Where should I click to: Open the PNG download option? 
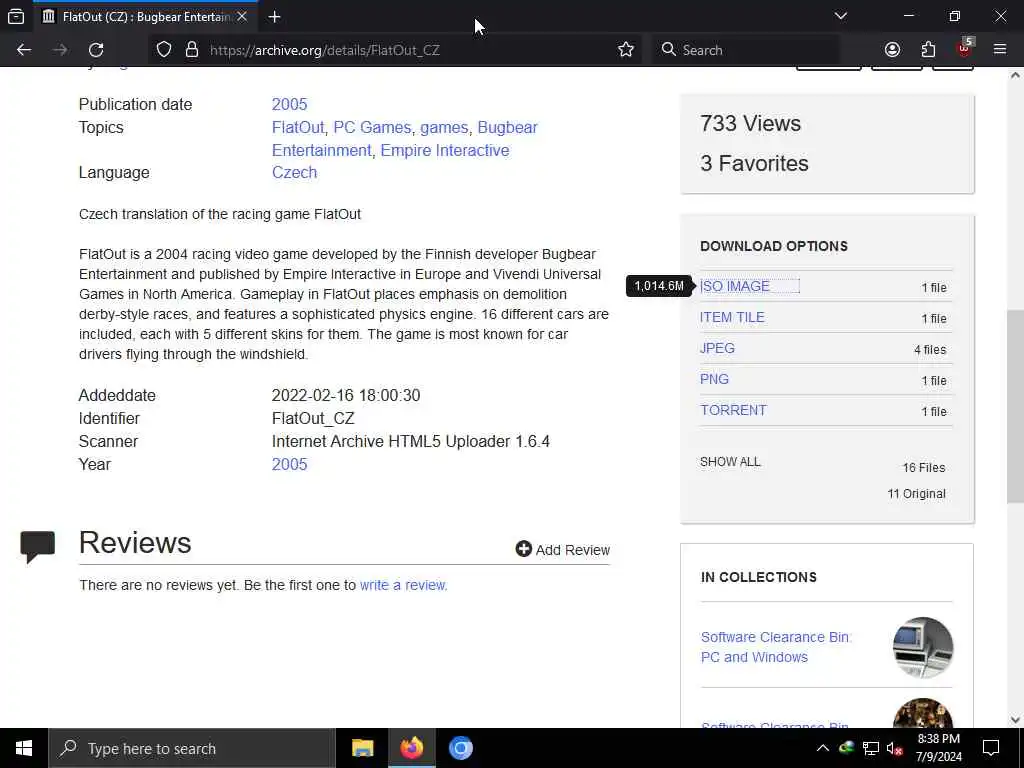[x=714, y=379]
